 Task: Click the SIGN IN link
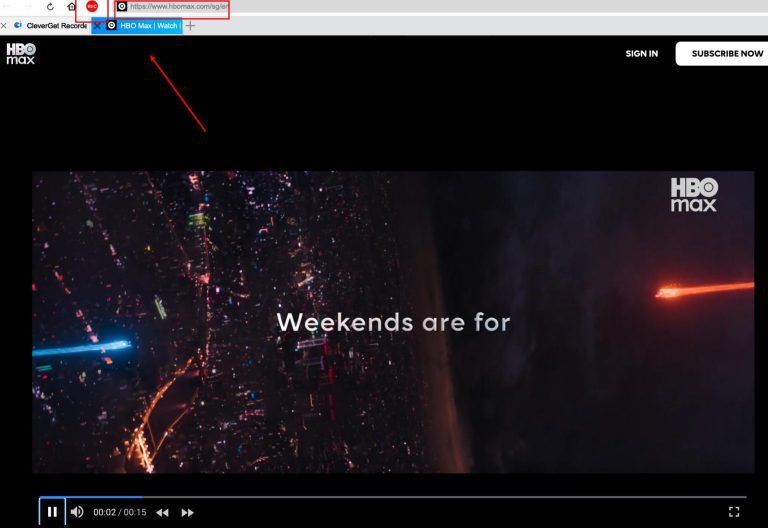tap(641, 54)
